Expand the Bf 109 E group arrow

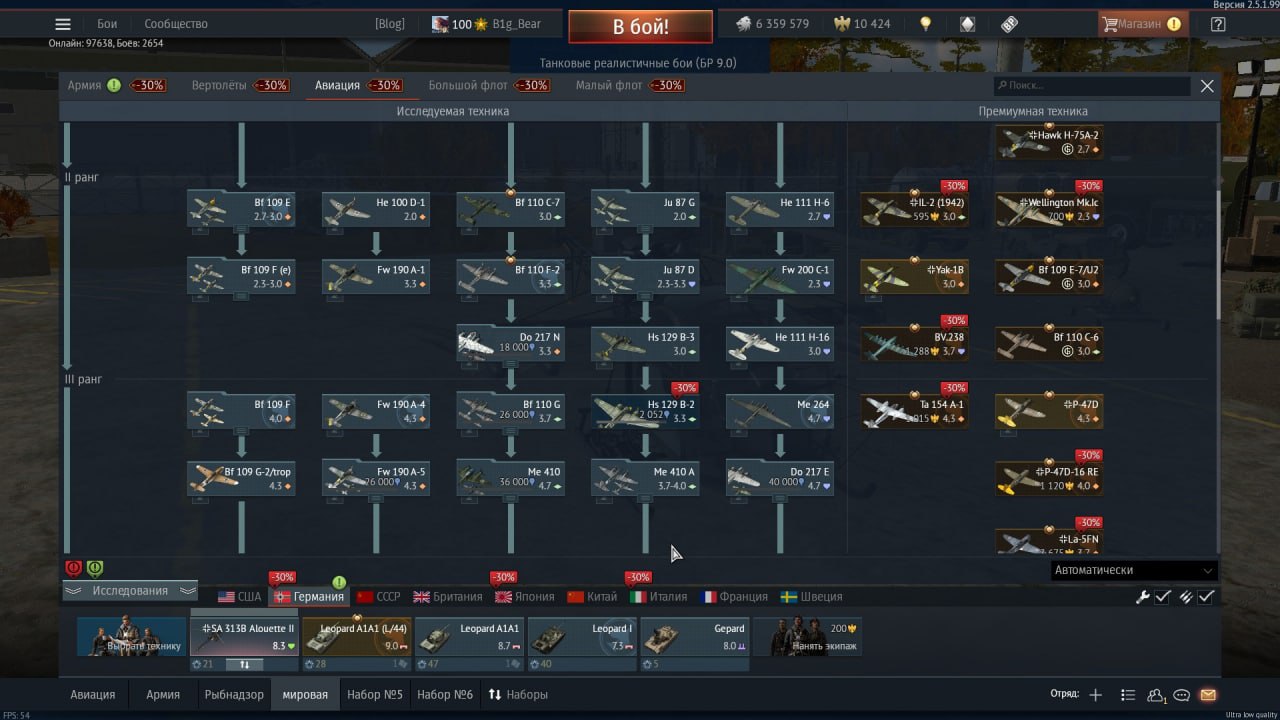point(241,229)
